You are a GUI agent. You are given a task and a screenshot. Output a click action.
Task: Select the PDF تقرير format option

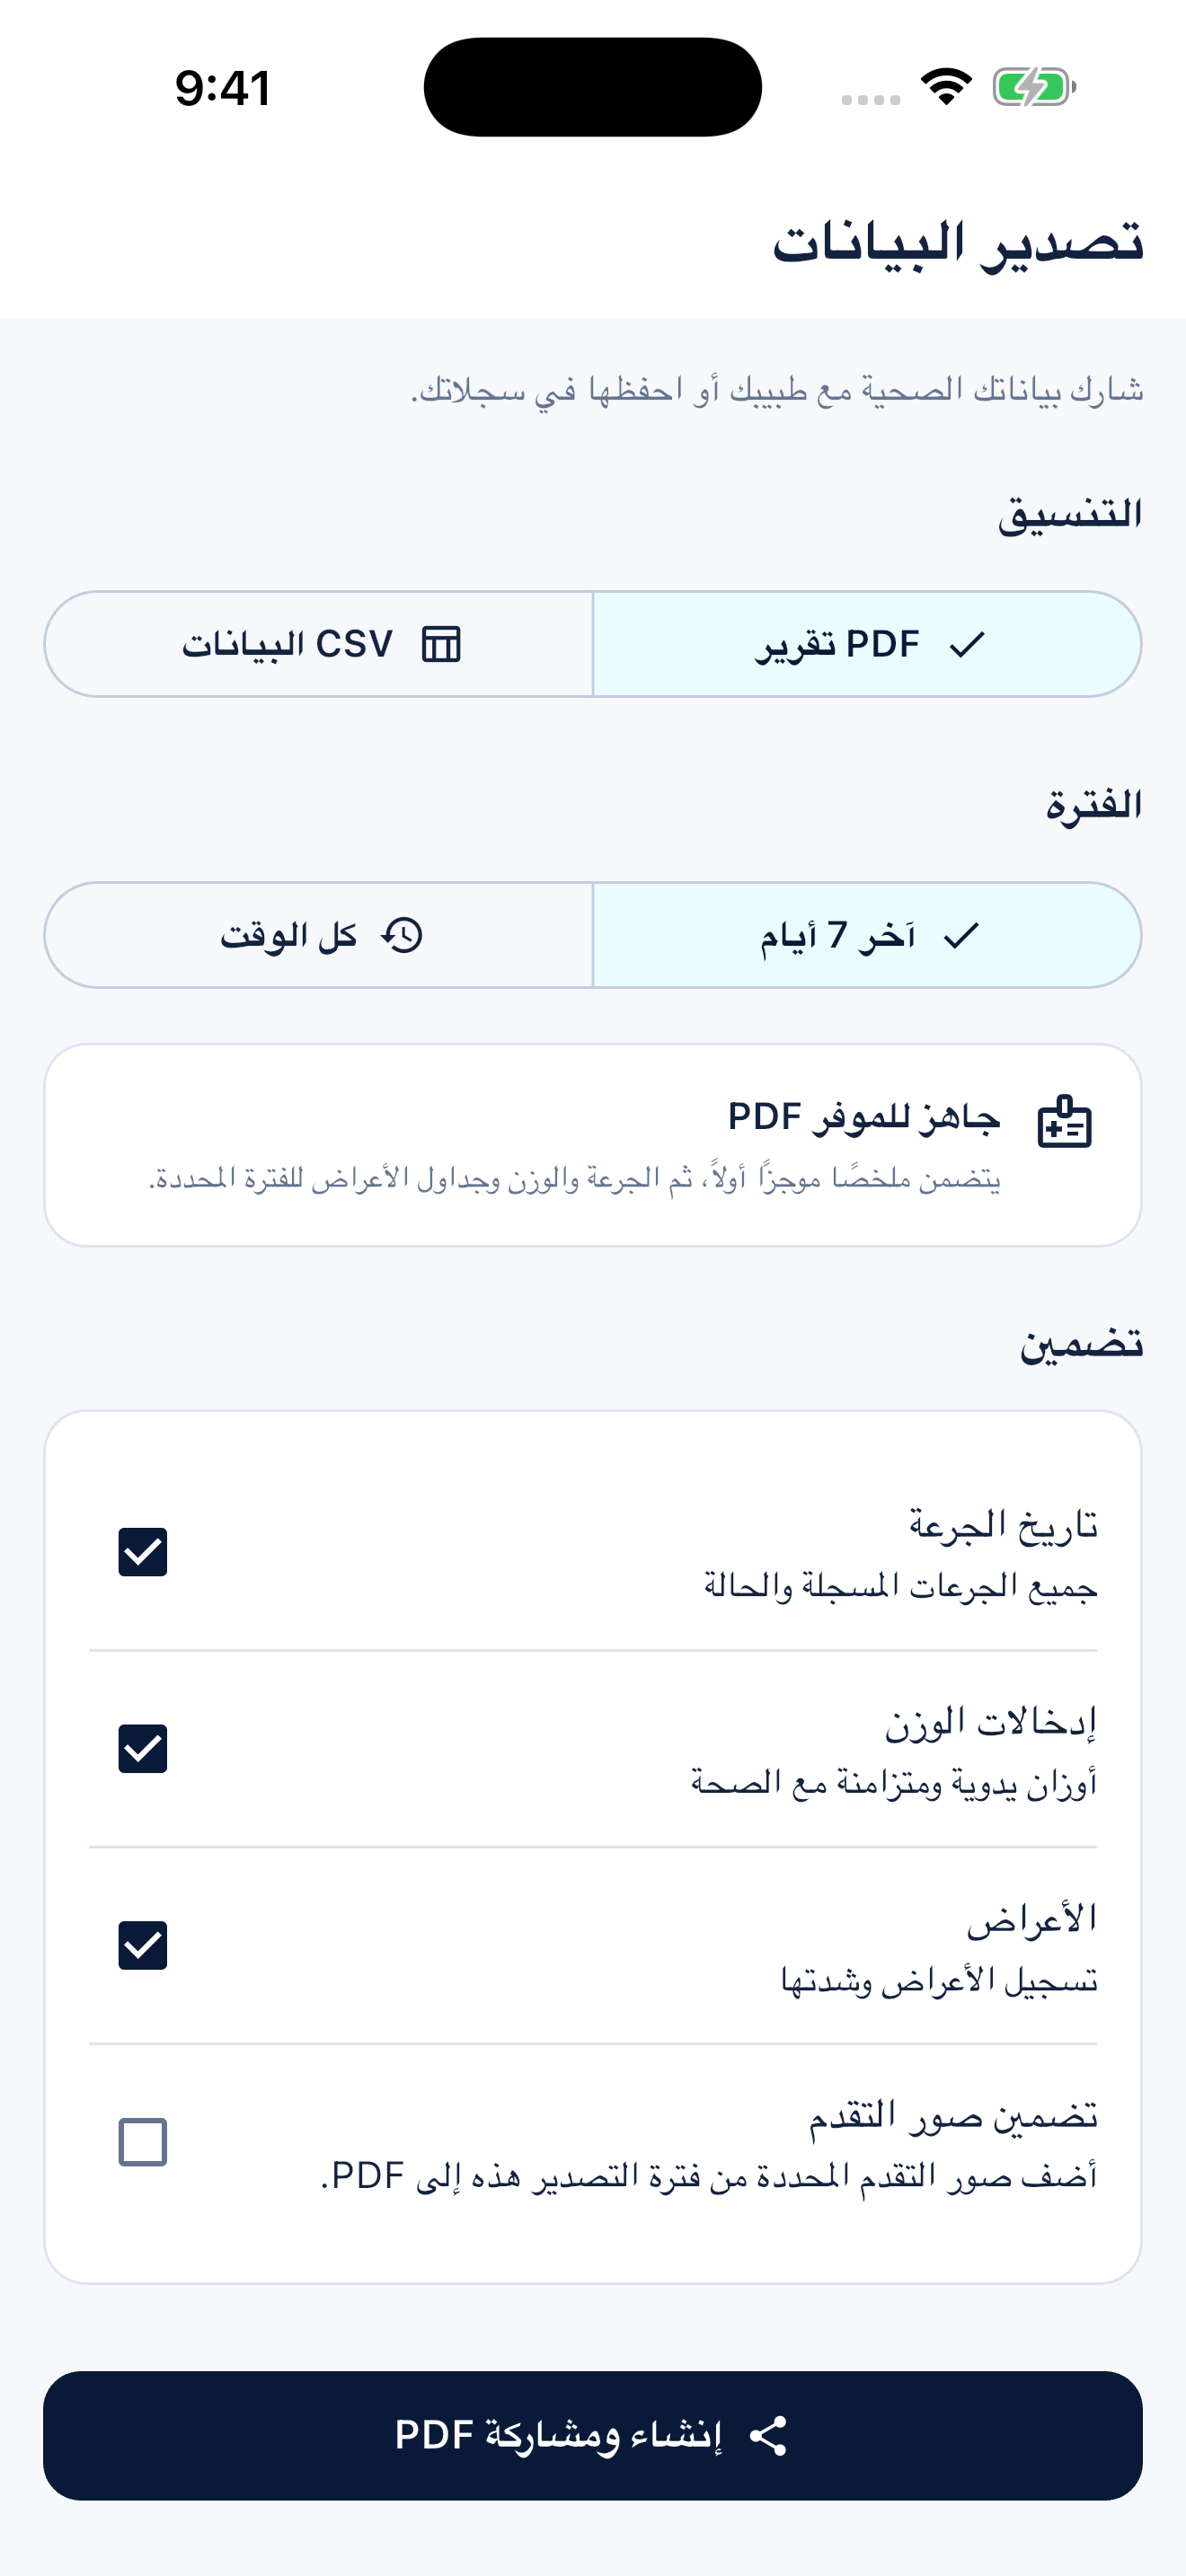click(867, 644)
